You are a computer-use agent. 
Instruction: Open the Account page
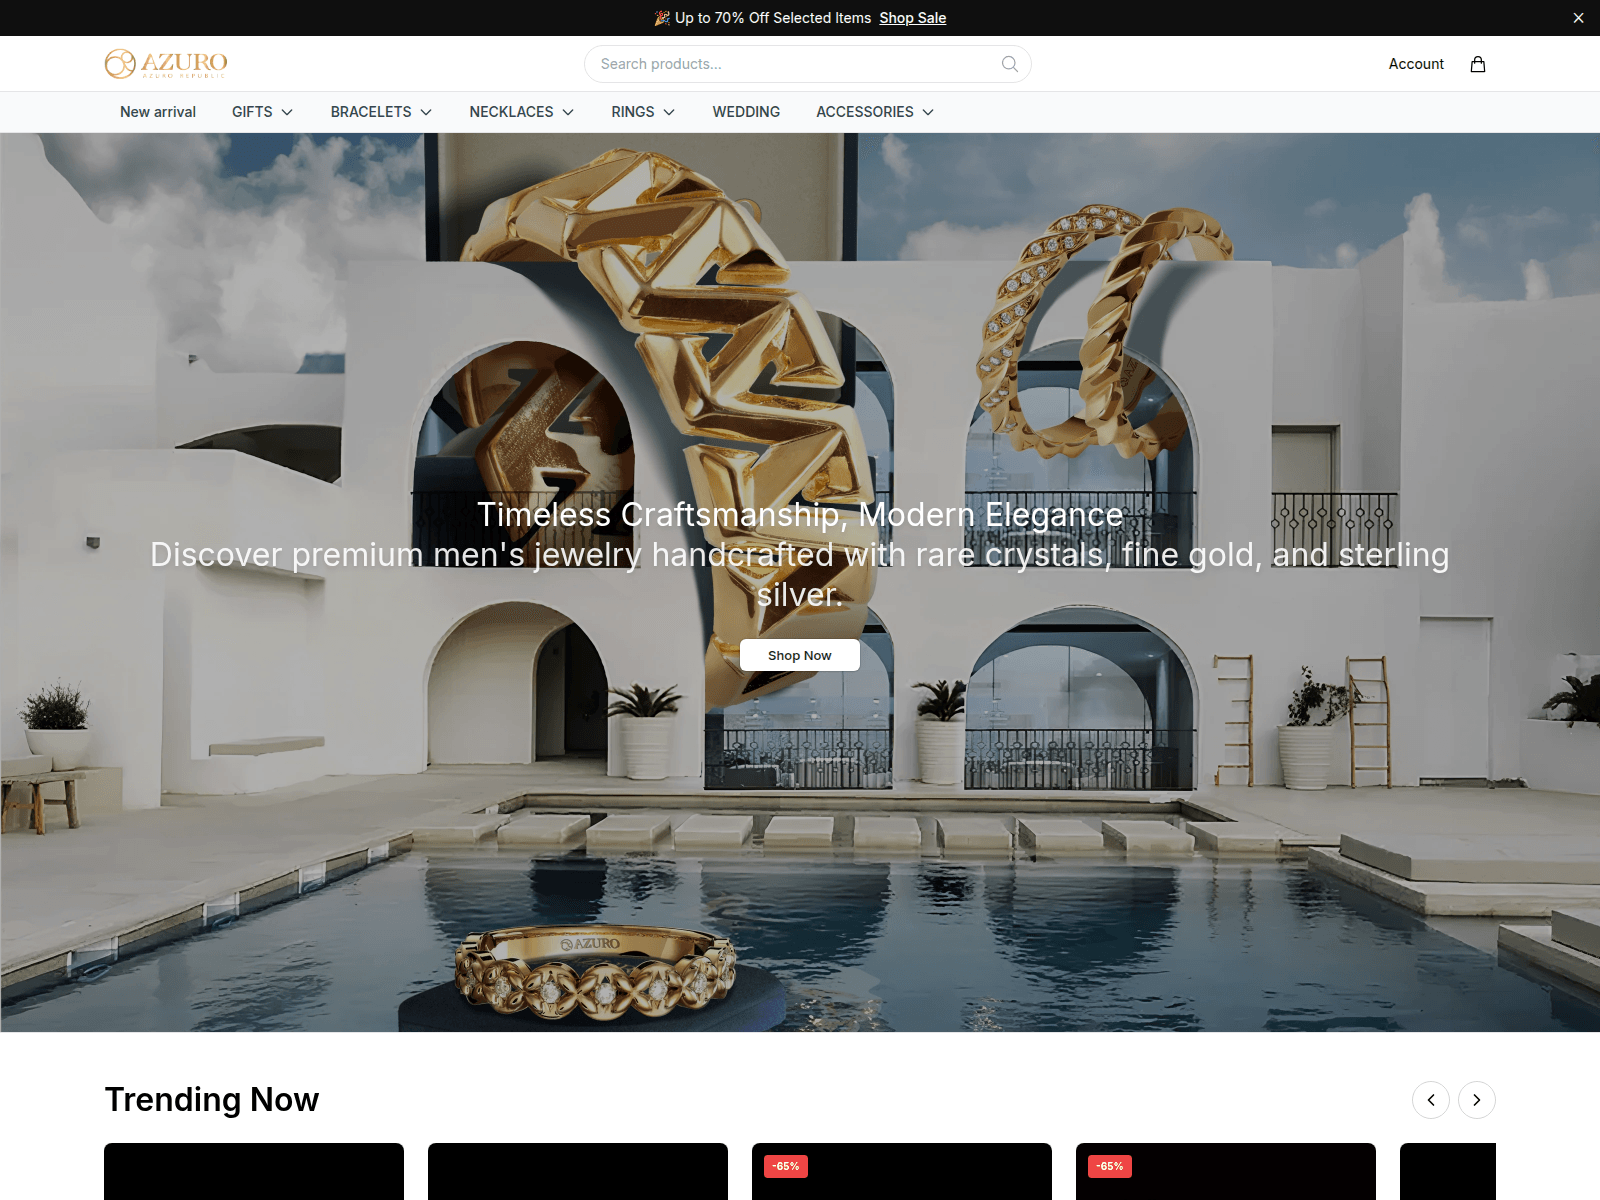pyautogui.click(x=1416, y=64)
